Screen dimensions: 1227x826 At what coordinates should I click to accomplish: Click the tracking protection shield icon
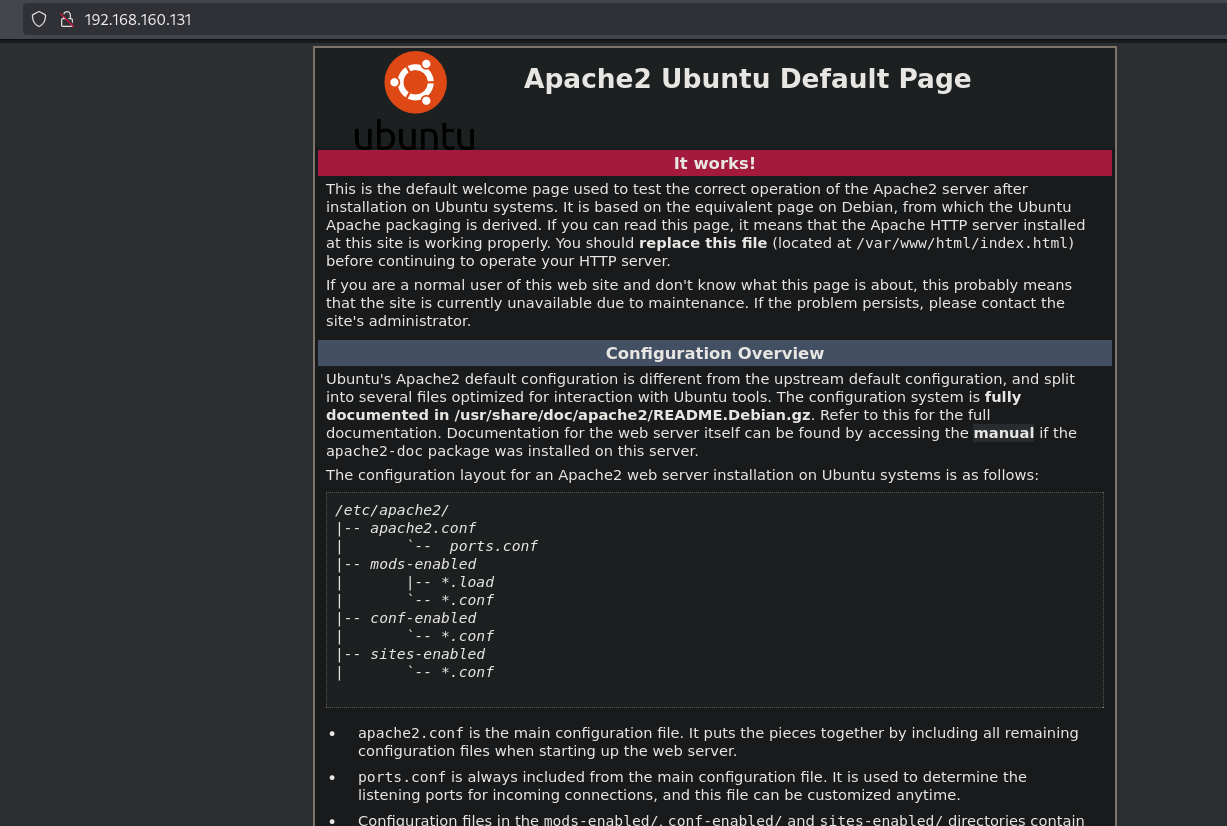pos(39,19)
